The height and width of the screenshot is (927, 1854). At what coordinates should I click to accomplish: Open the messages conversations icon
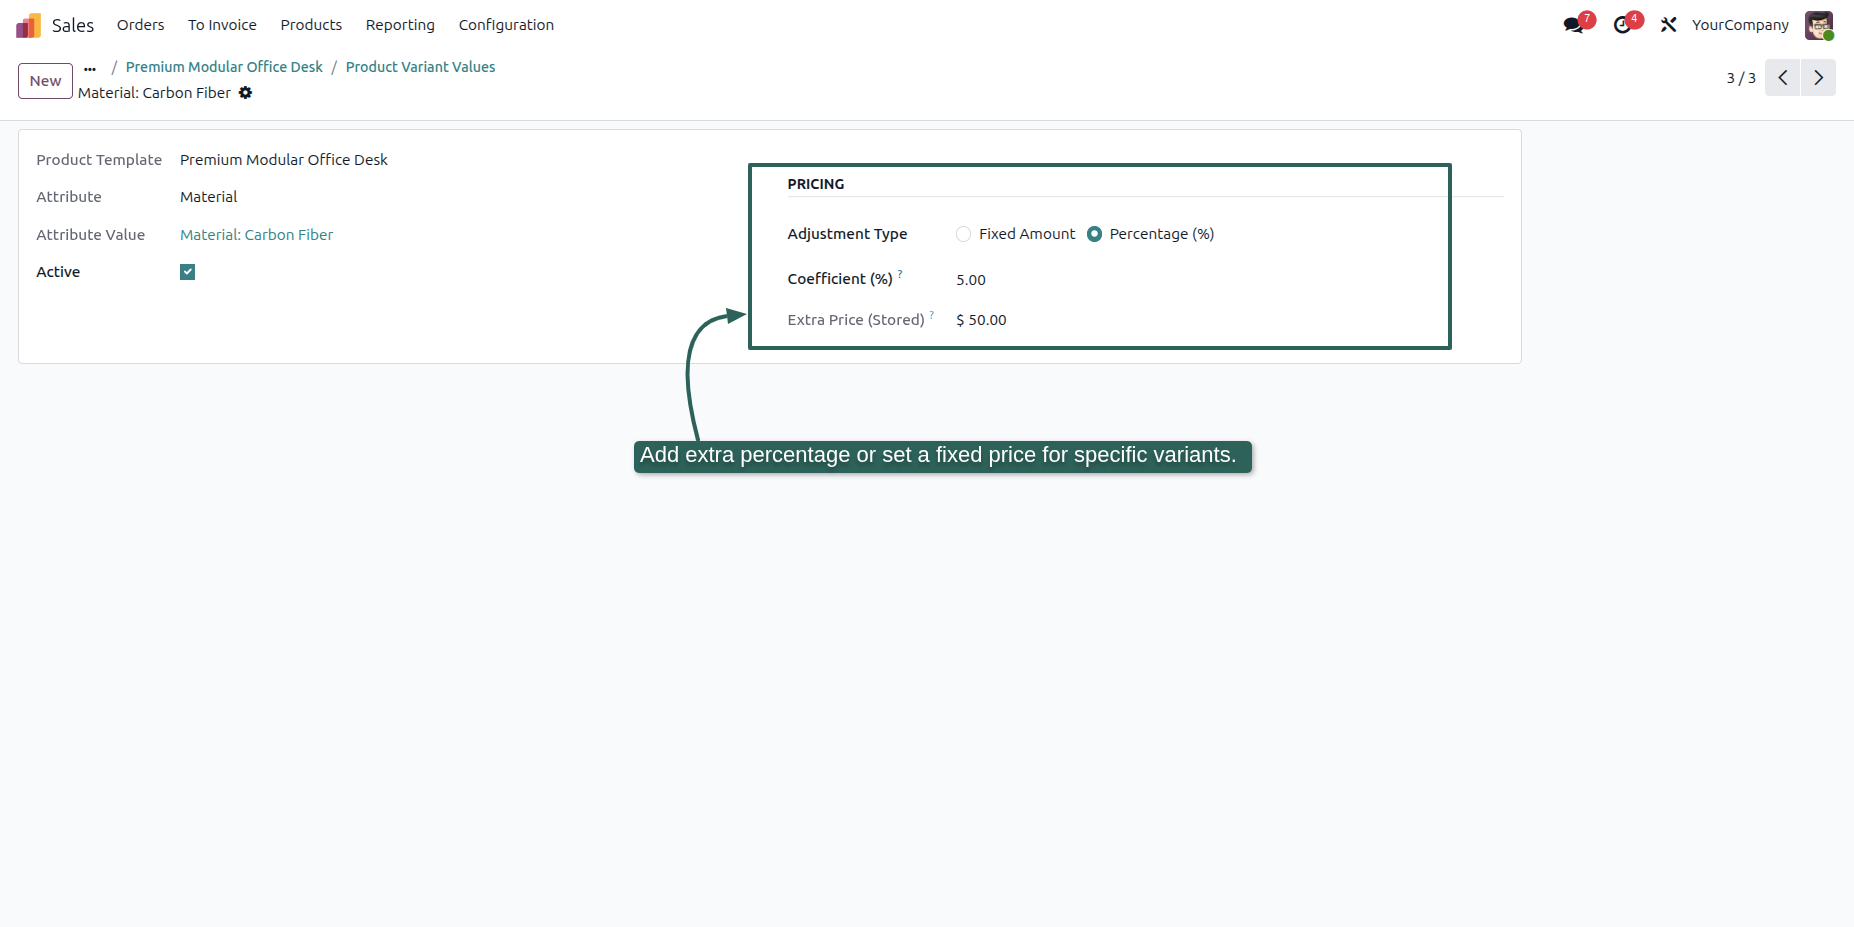1574,25
